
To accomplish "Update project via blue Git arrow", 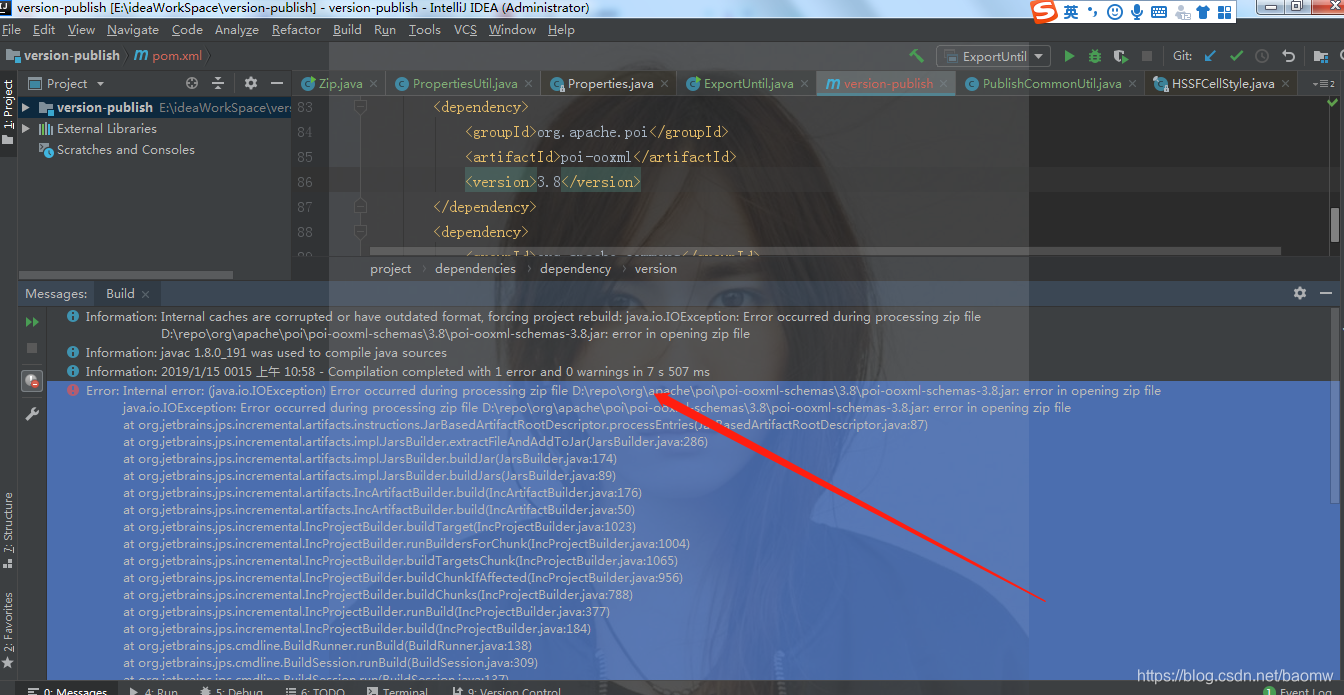I will [x=1210, y=56].
